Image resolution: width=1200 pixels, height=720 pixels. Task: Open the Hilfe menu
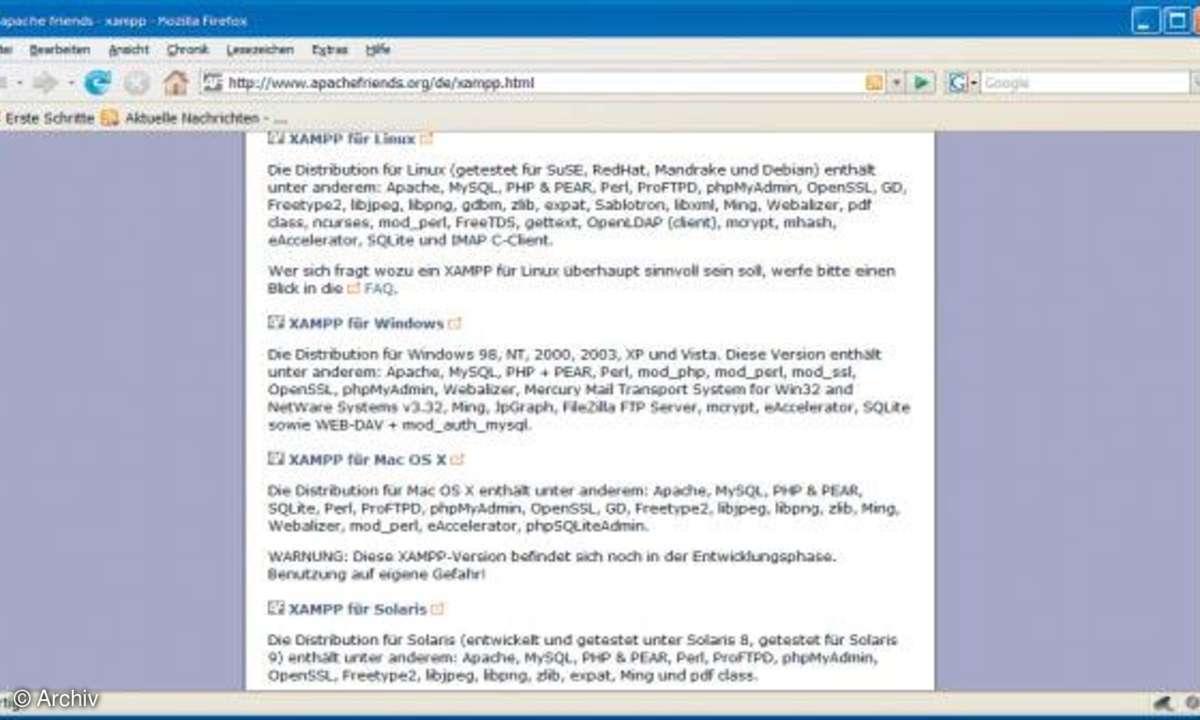click(x=378, y=49)
